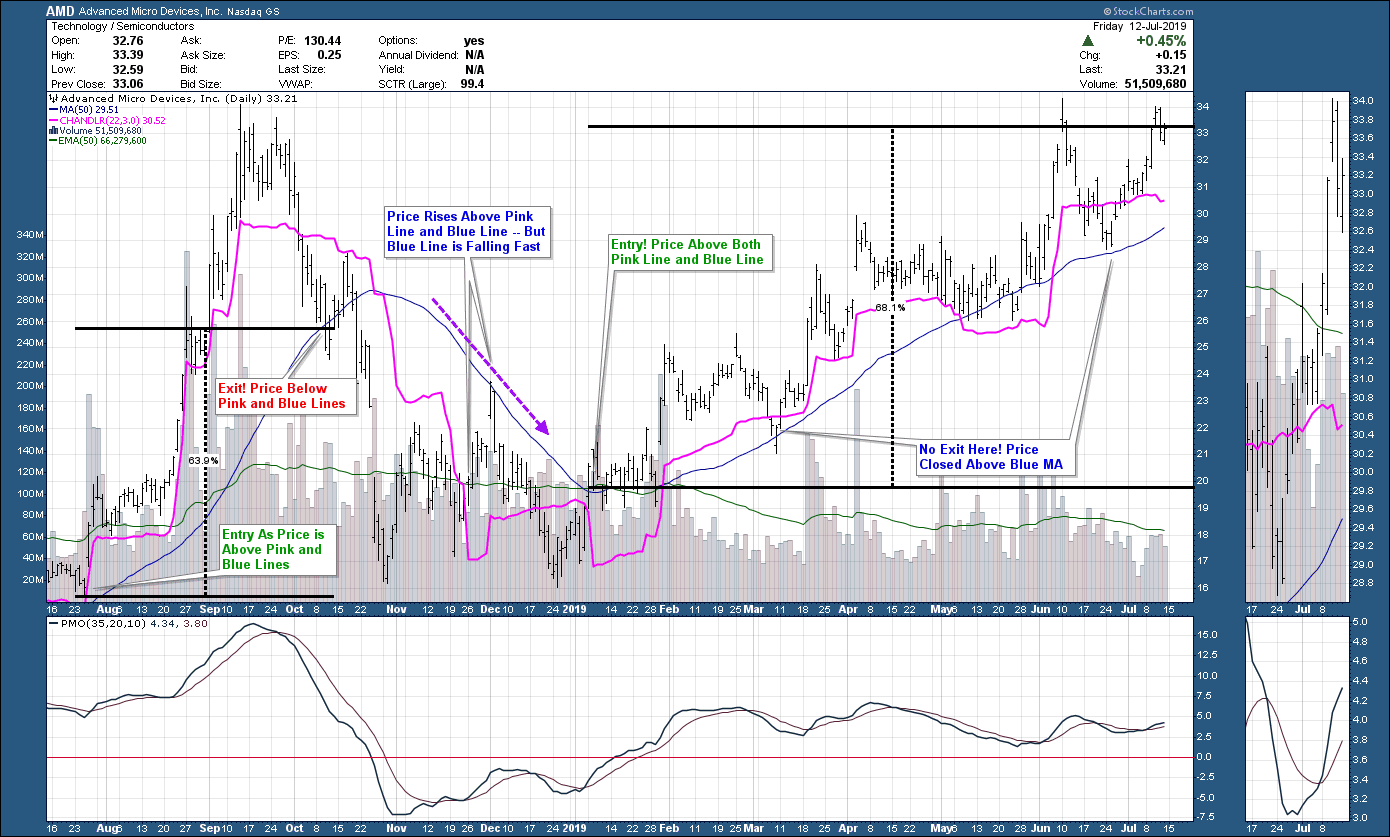Select the Options value yes
This screenshot has height=837, width=1390.
click(474, 41)
